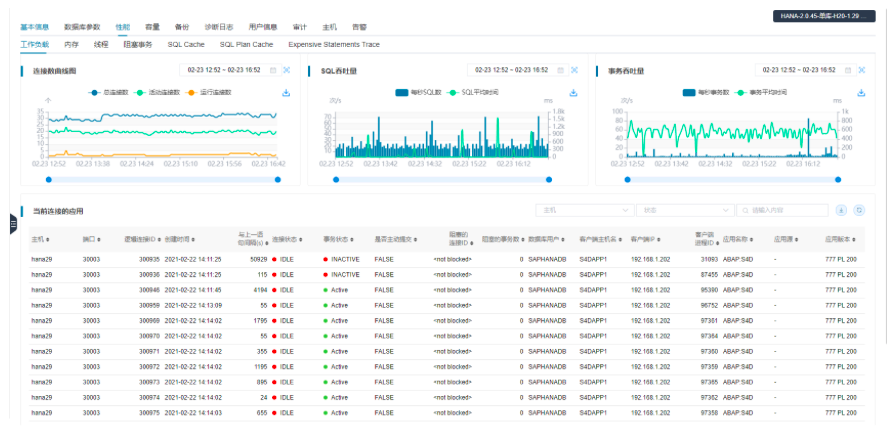Screen dimensions: 887x429
Task: Click the start handle of 连接数曲线图 slider
Action: [49, 179]
